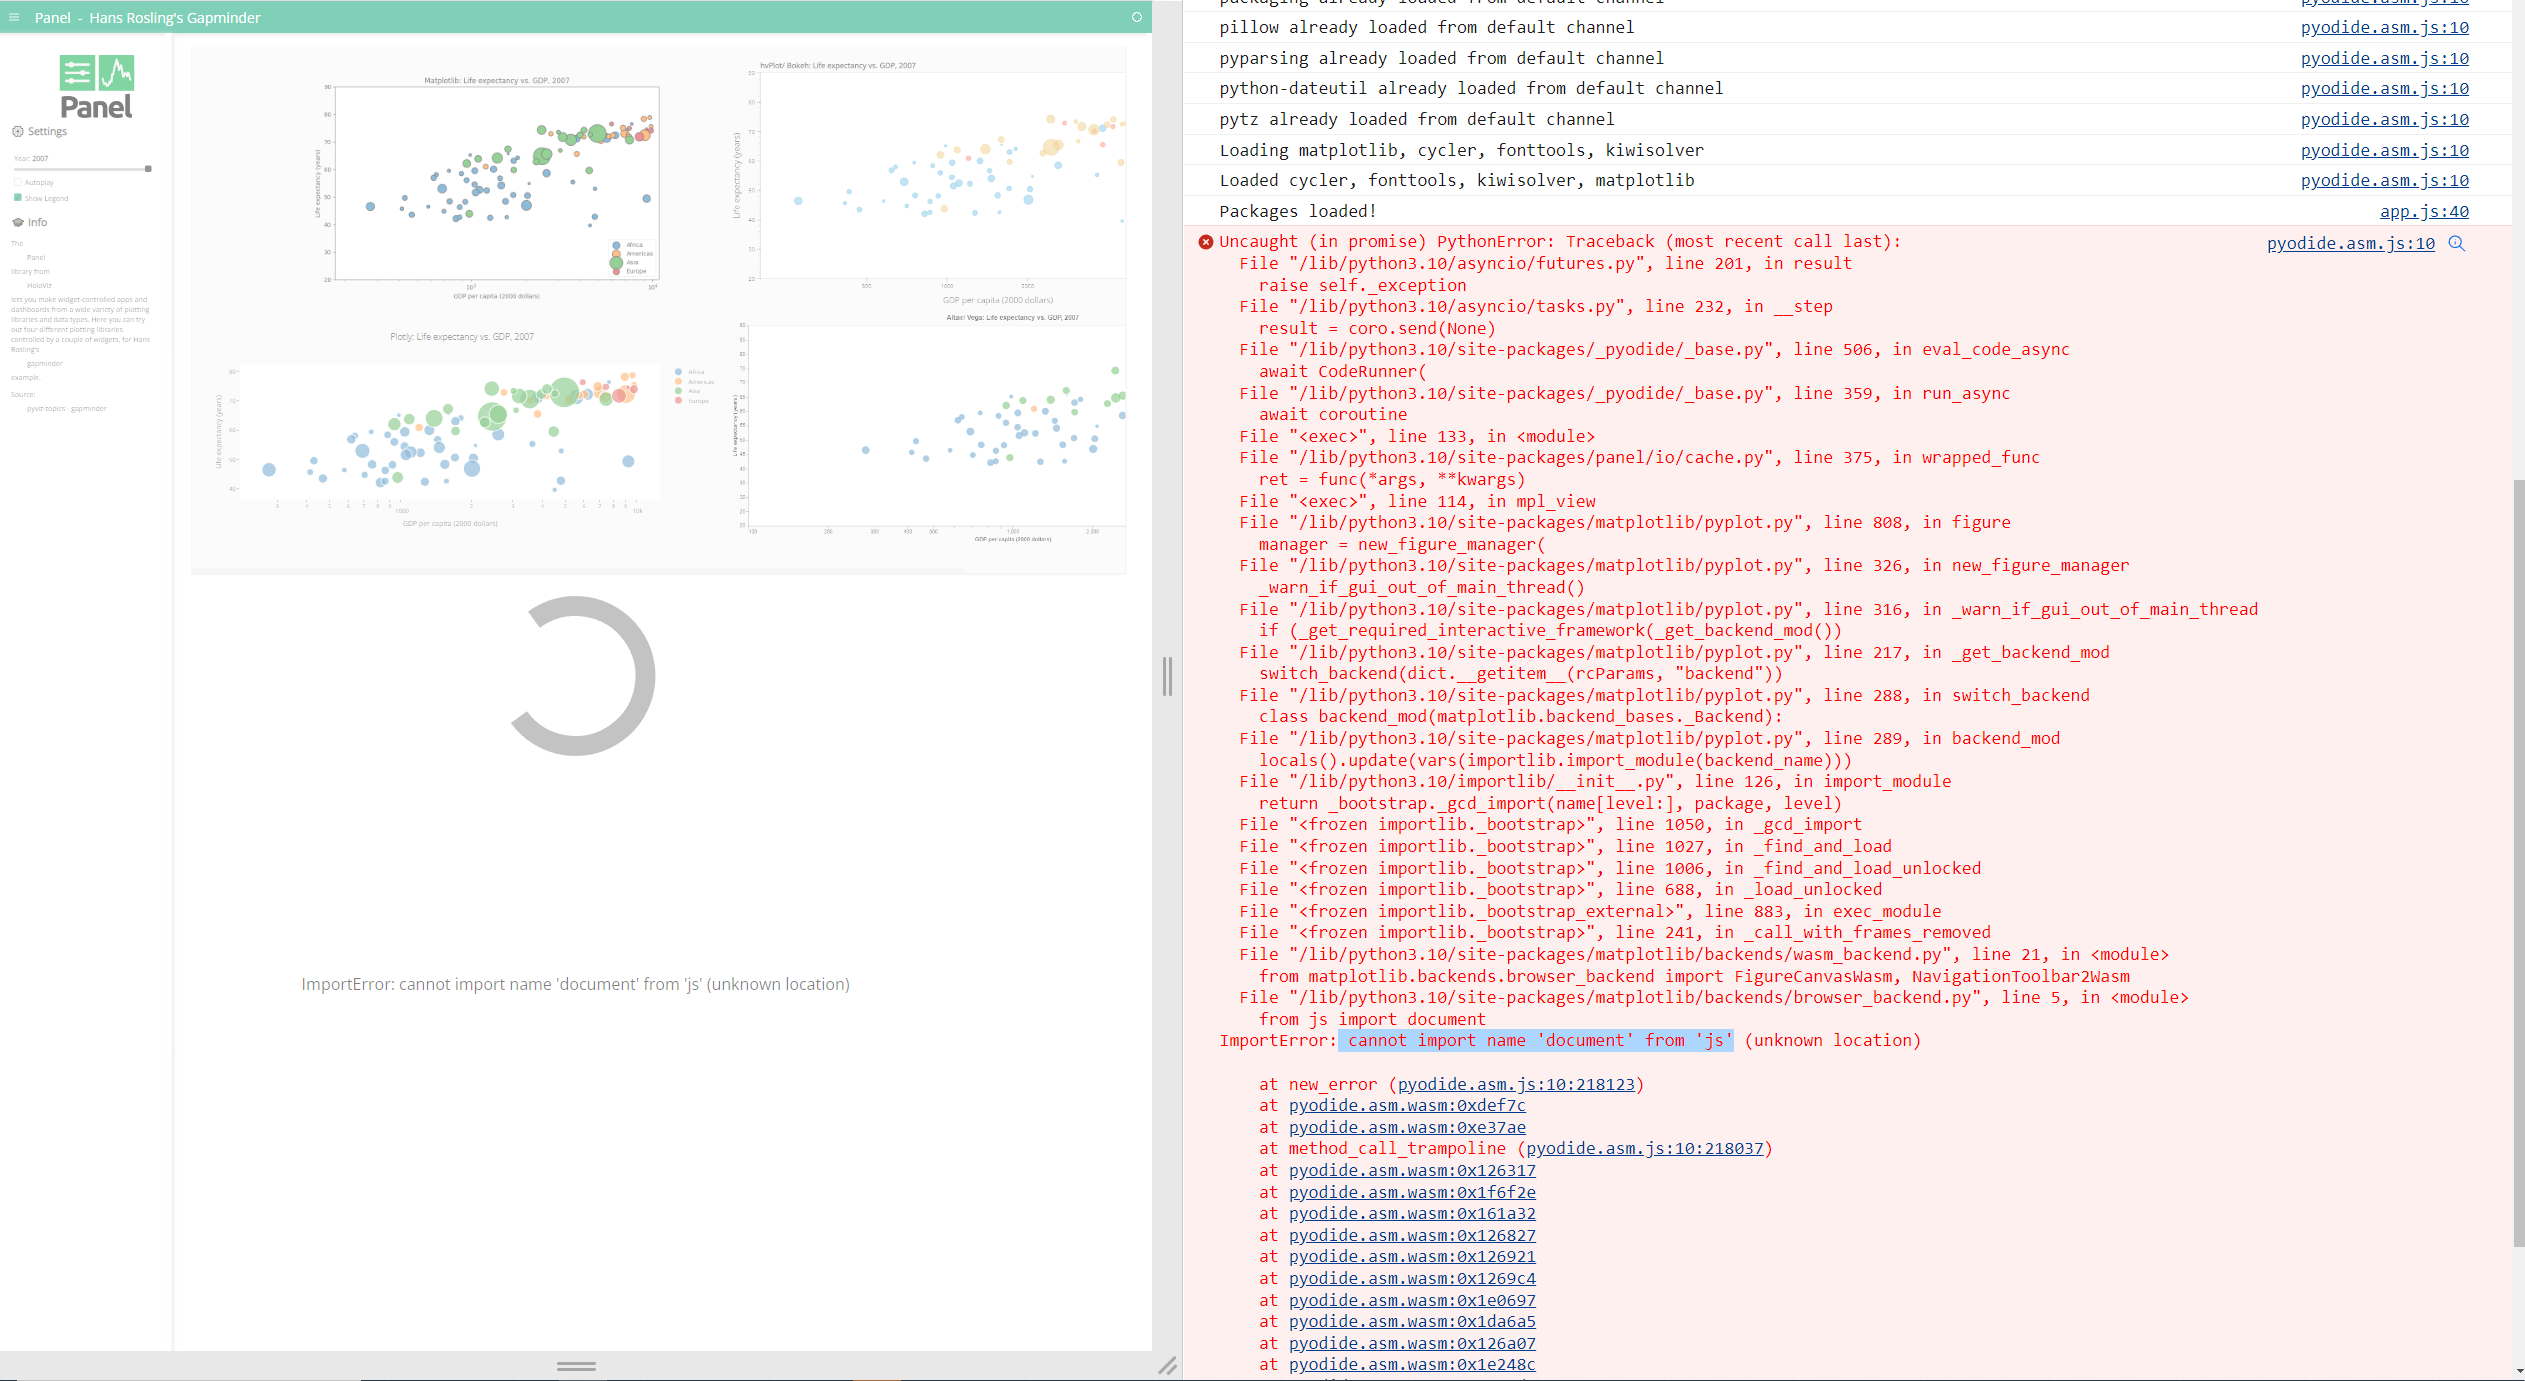The height and width of the screenshot is (1381, 2525).
Task: Click the Panel logo image
Action: (97, 87)
